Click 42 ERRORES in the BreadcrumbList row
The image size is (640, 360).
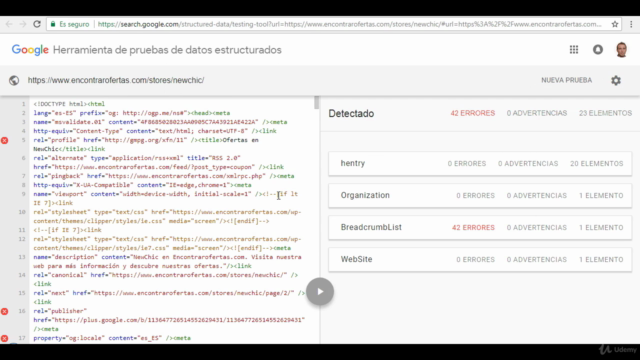(473, 227)
